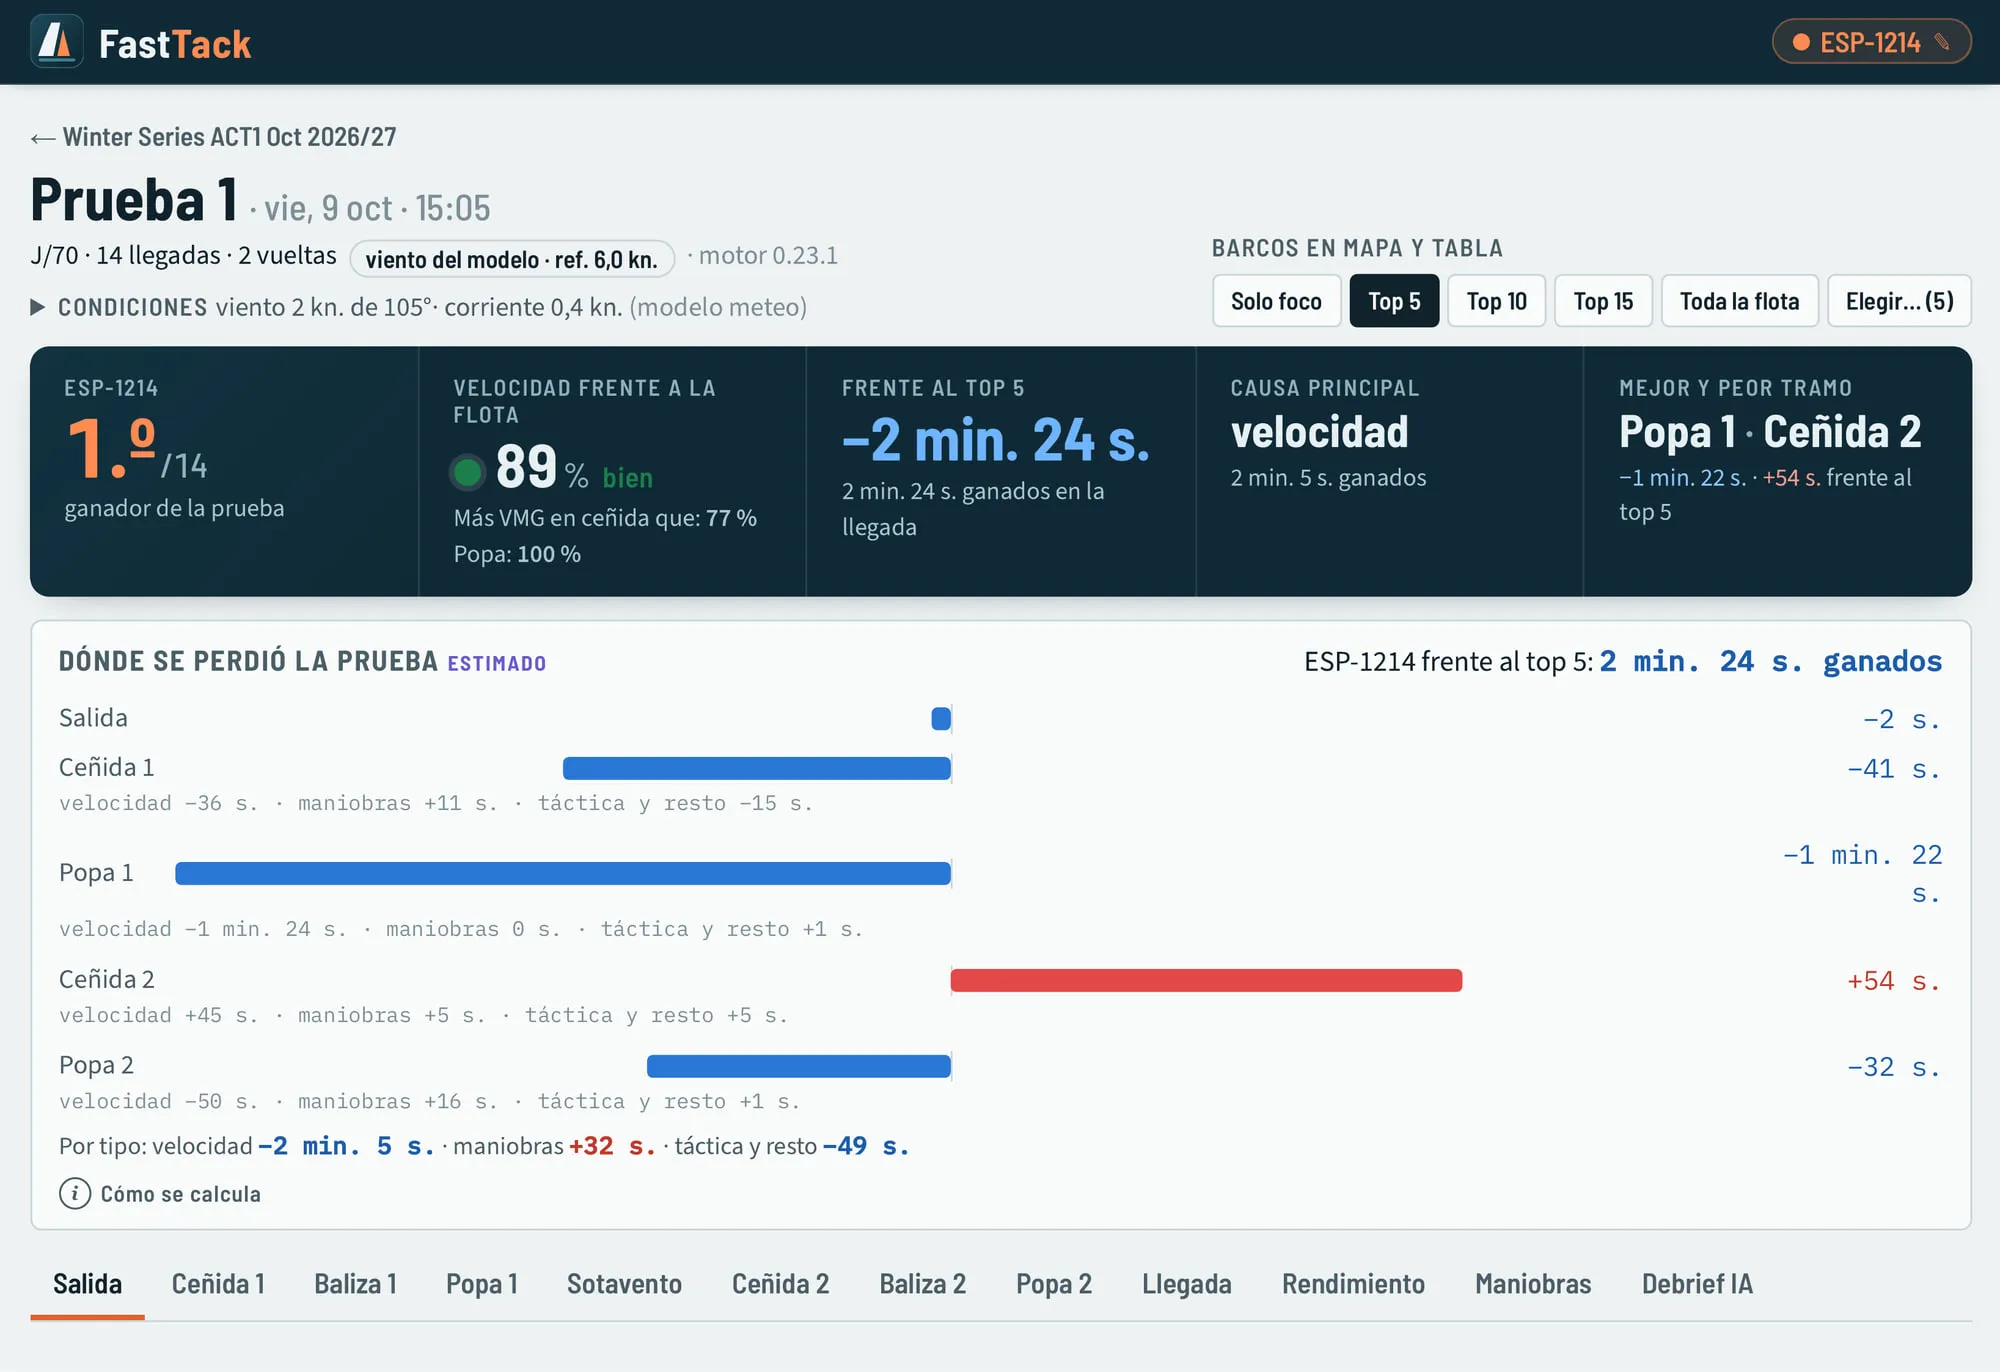Switch to the Popa 2 tab
The height and width of the screenshot is (1372, 2000).
tap(1054, 1284)
